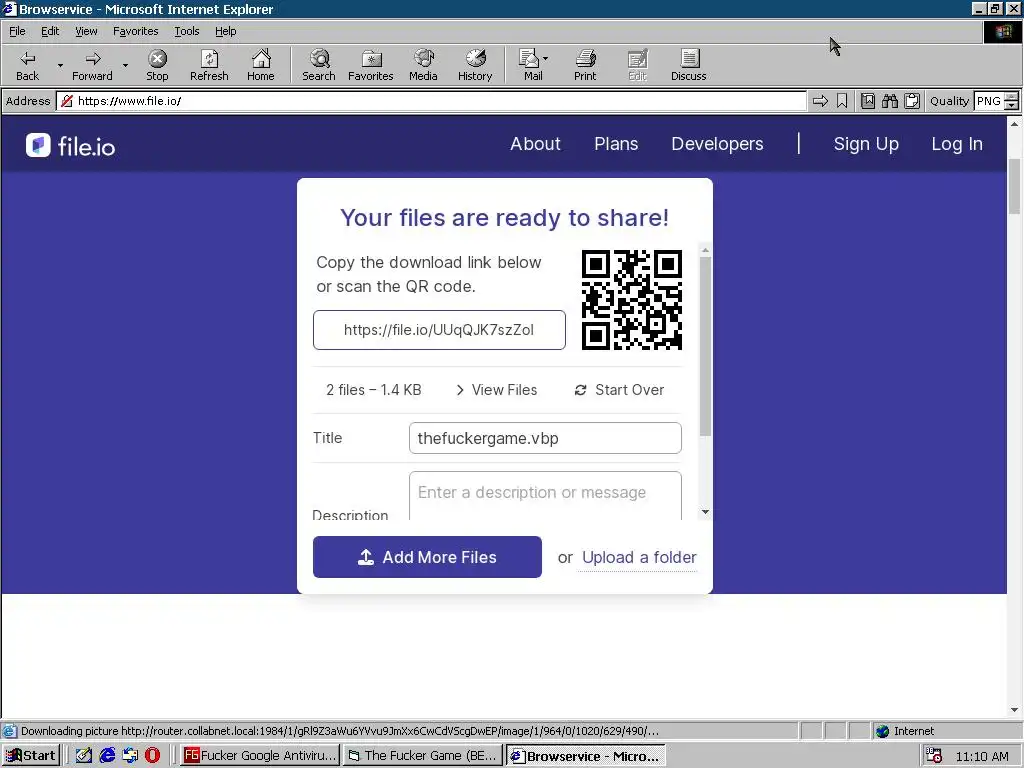Click the page scrollbar up arrow
This screenshot has height=768, width=1024.
click(1014, 123)
